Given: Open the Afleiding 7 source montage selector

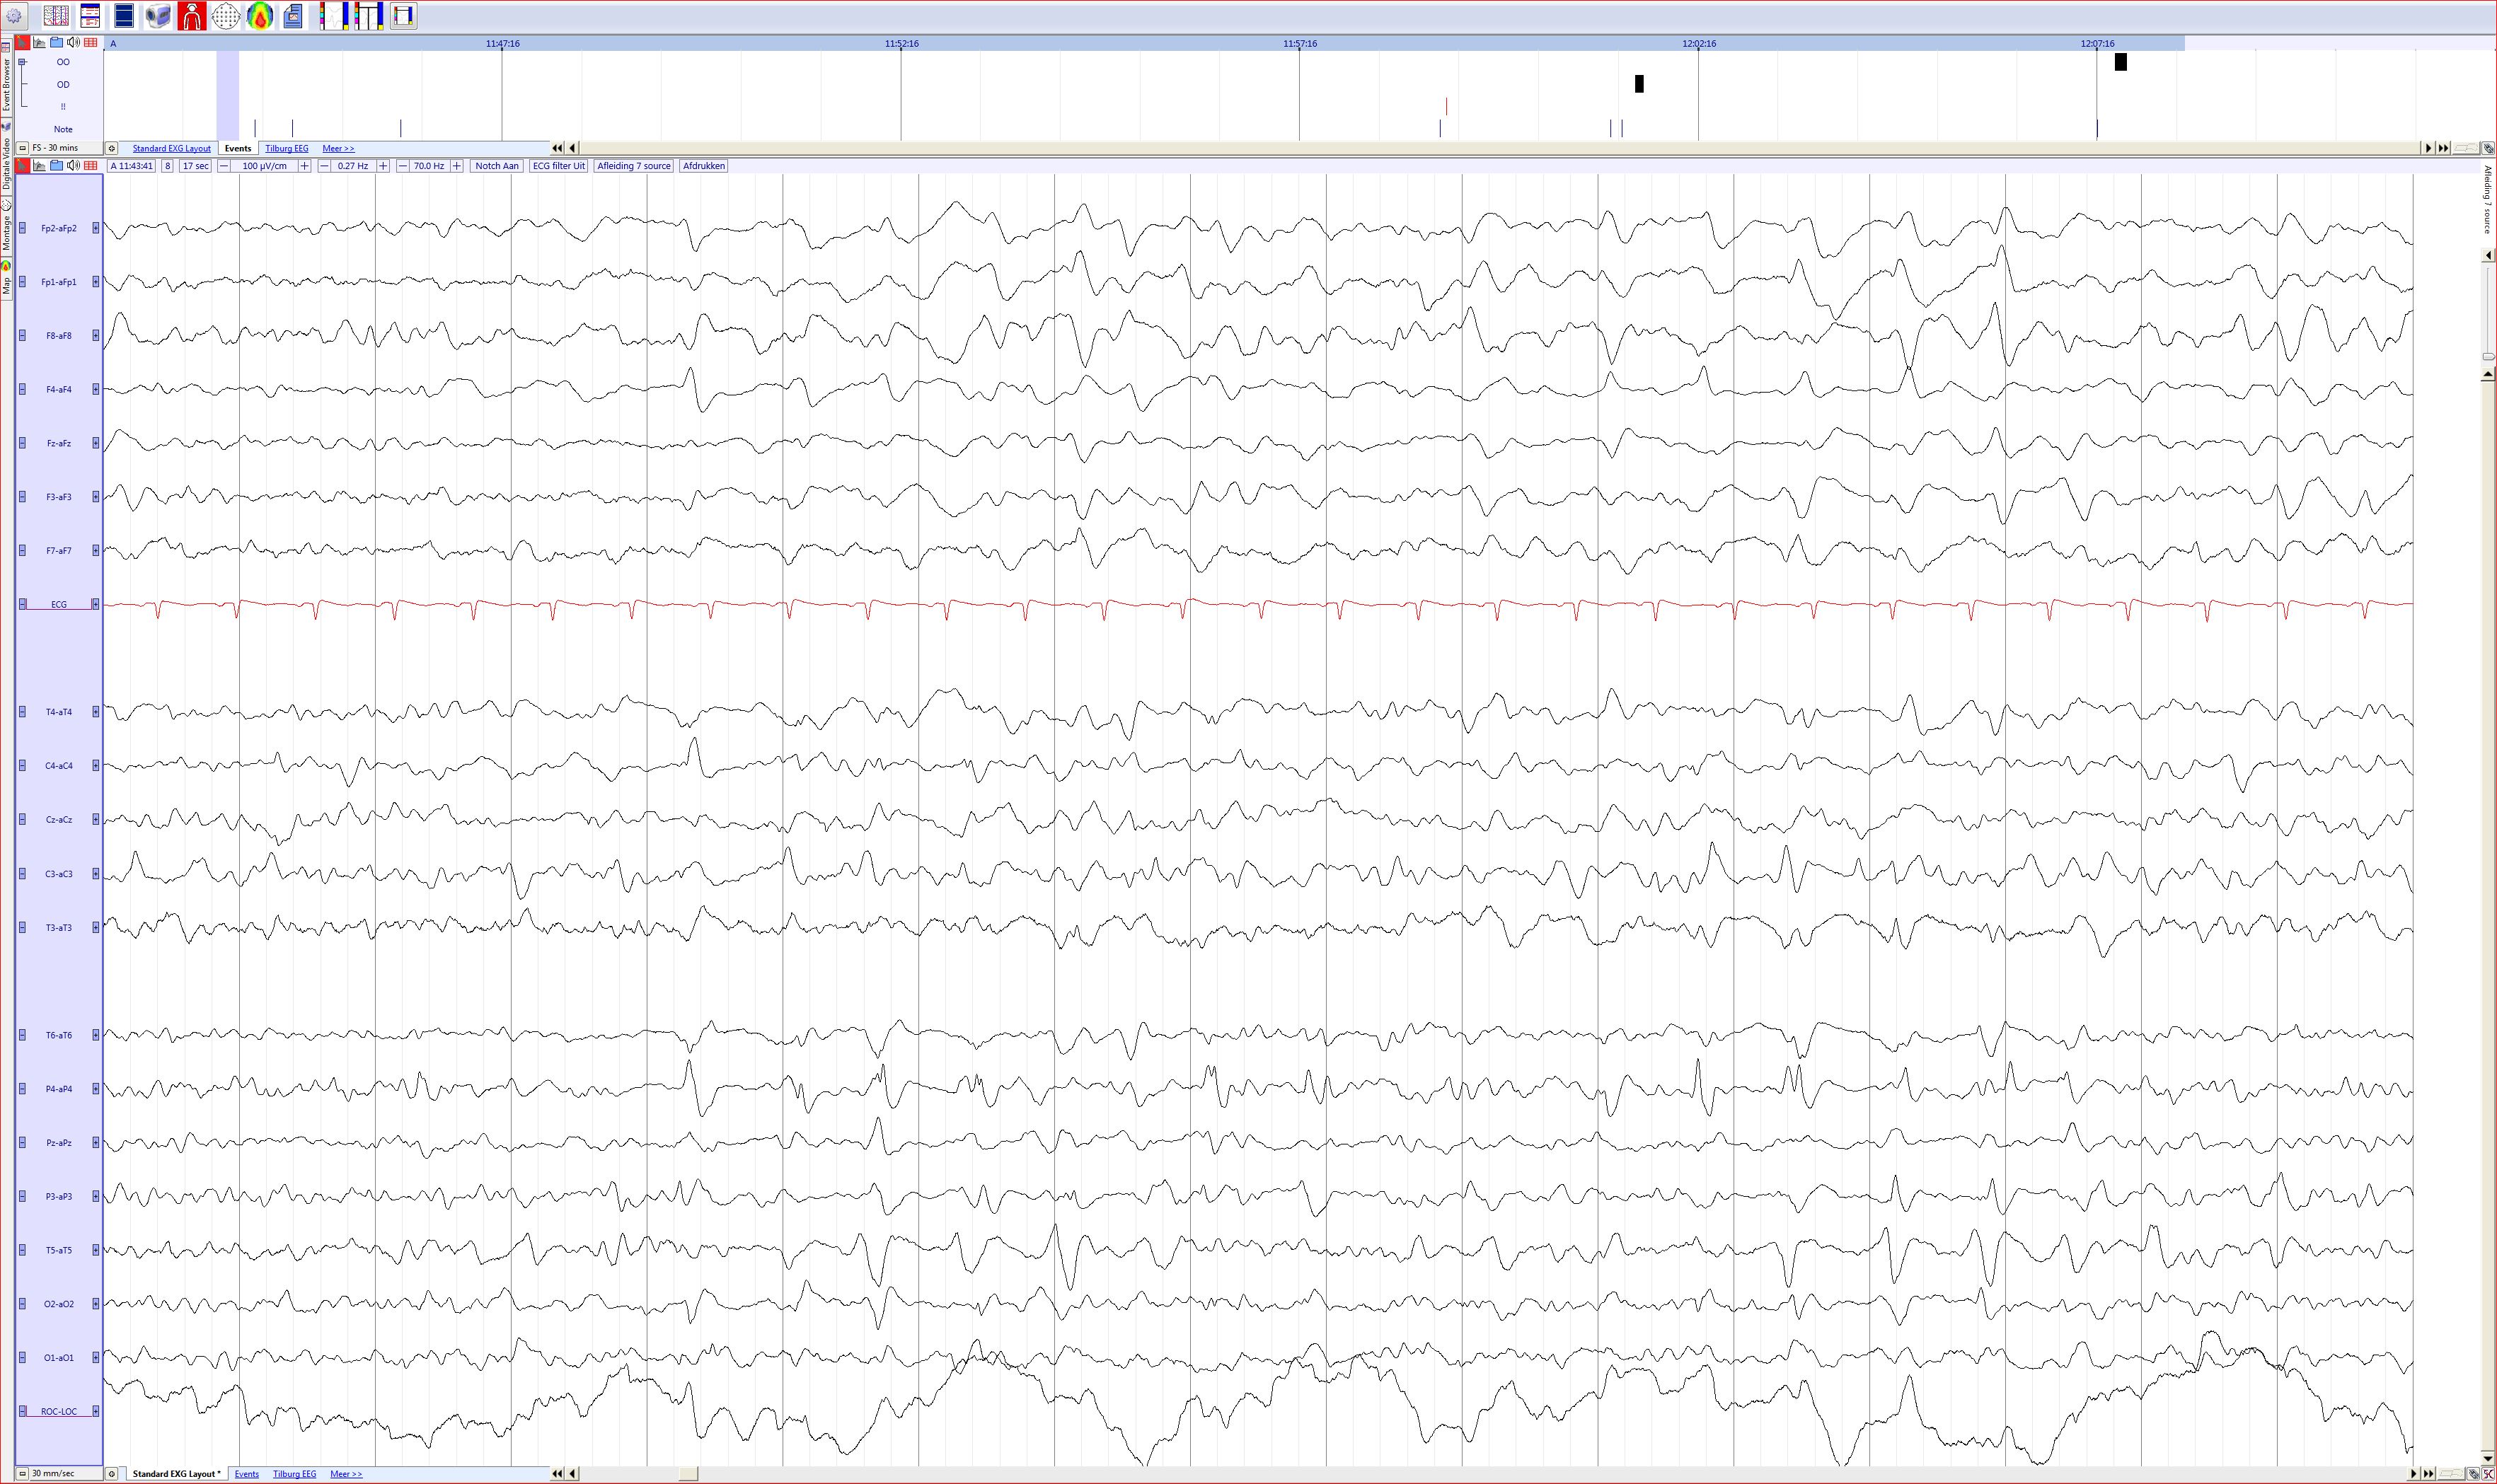Looking at the screenshot, I should coord(634,166).
